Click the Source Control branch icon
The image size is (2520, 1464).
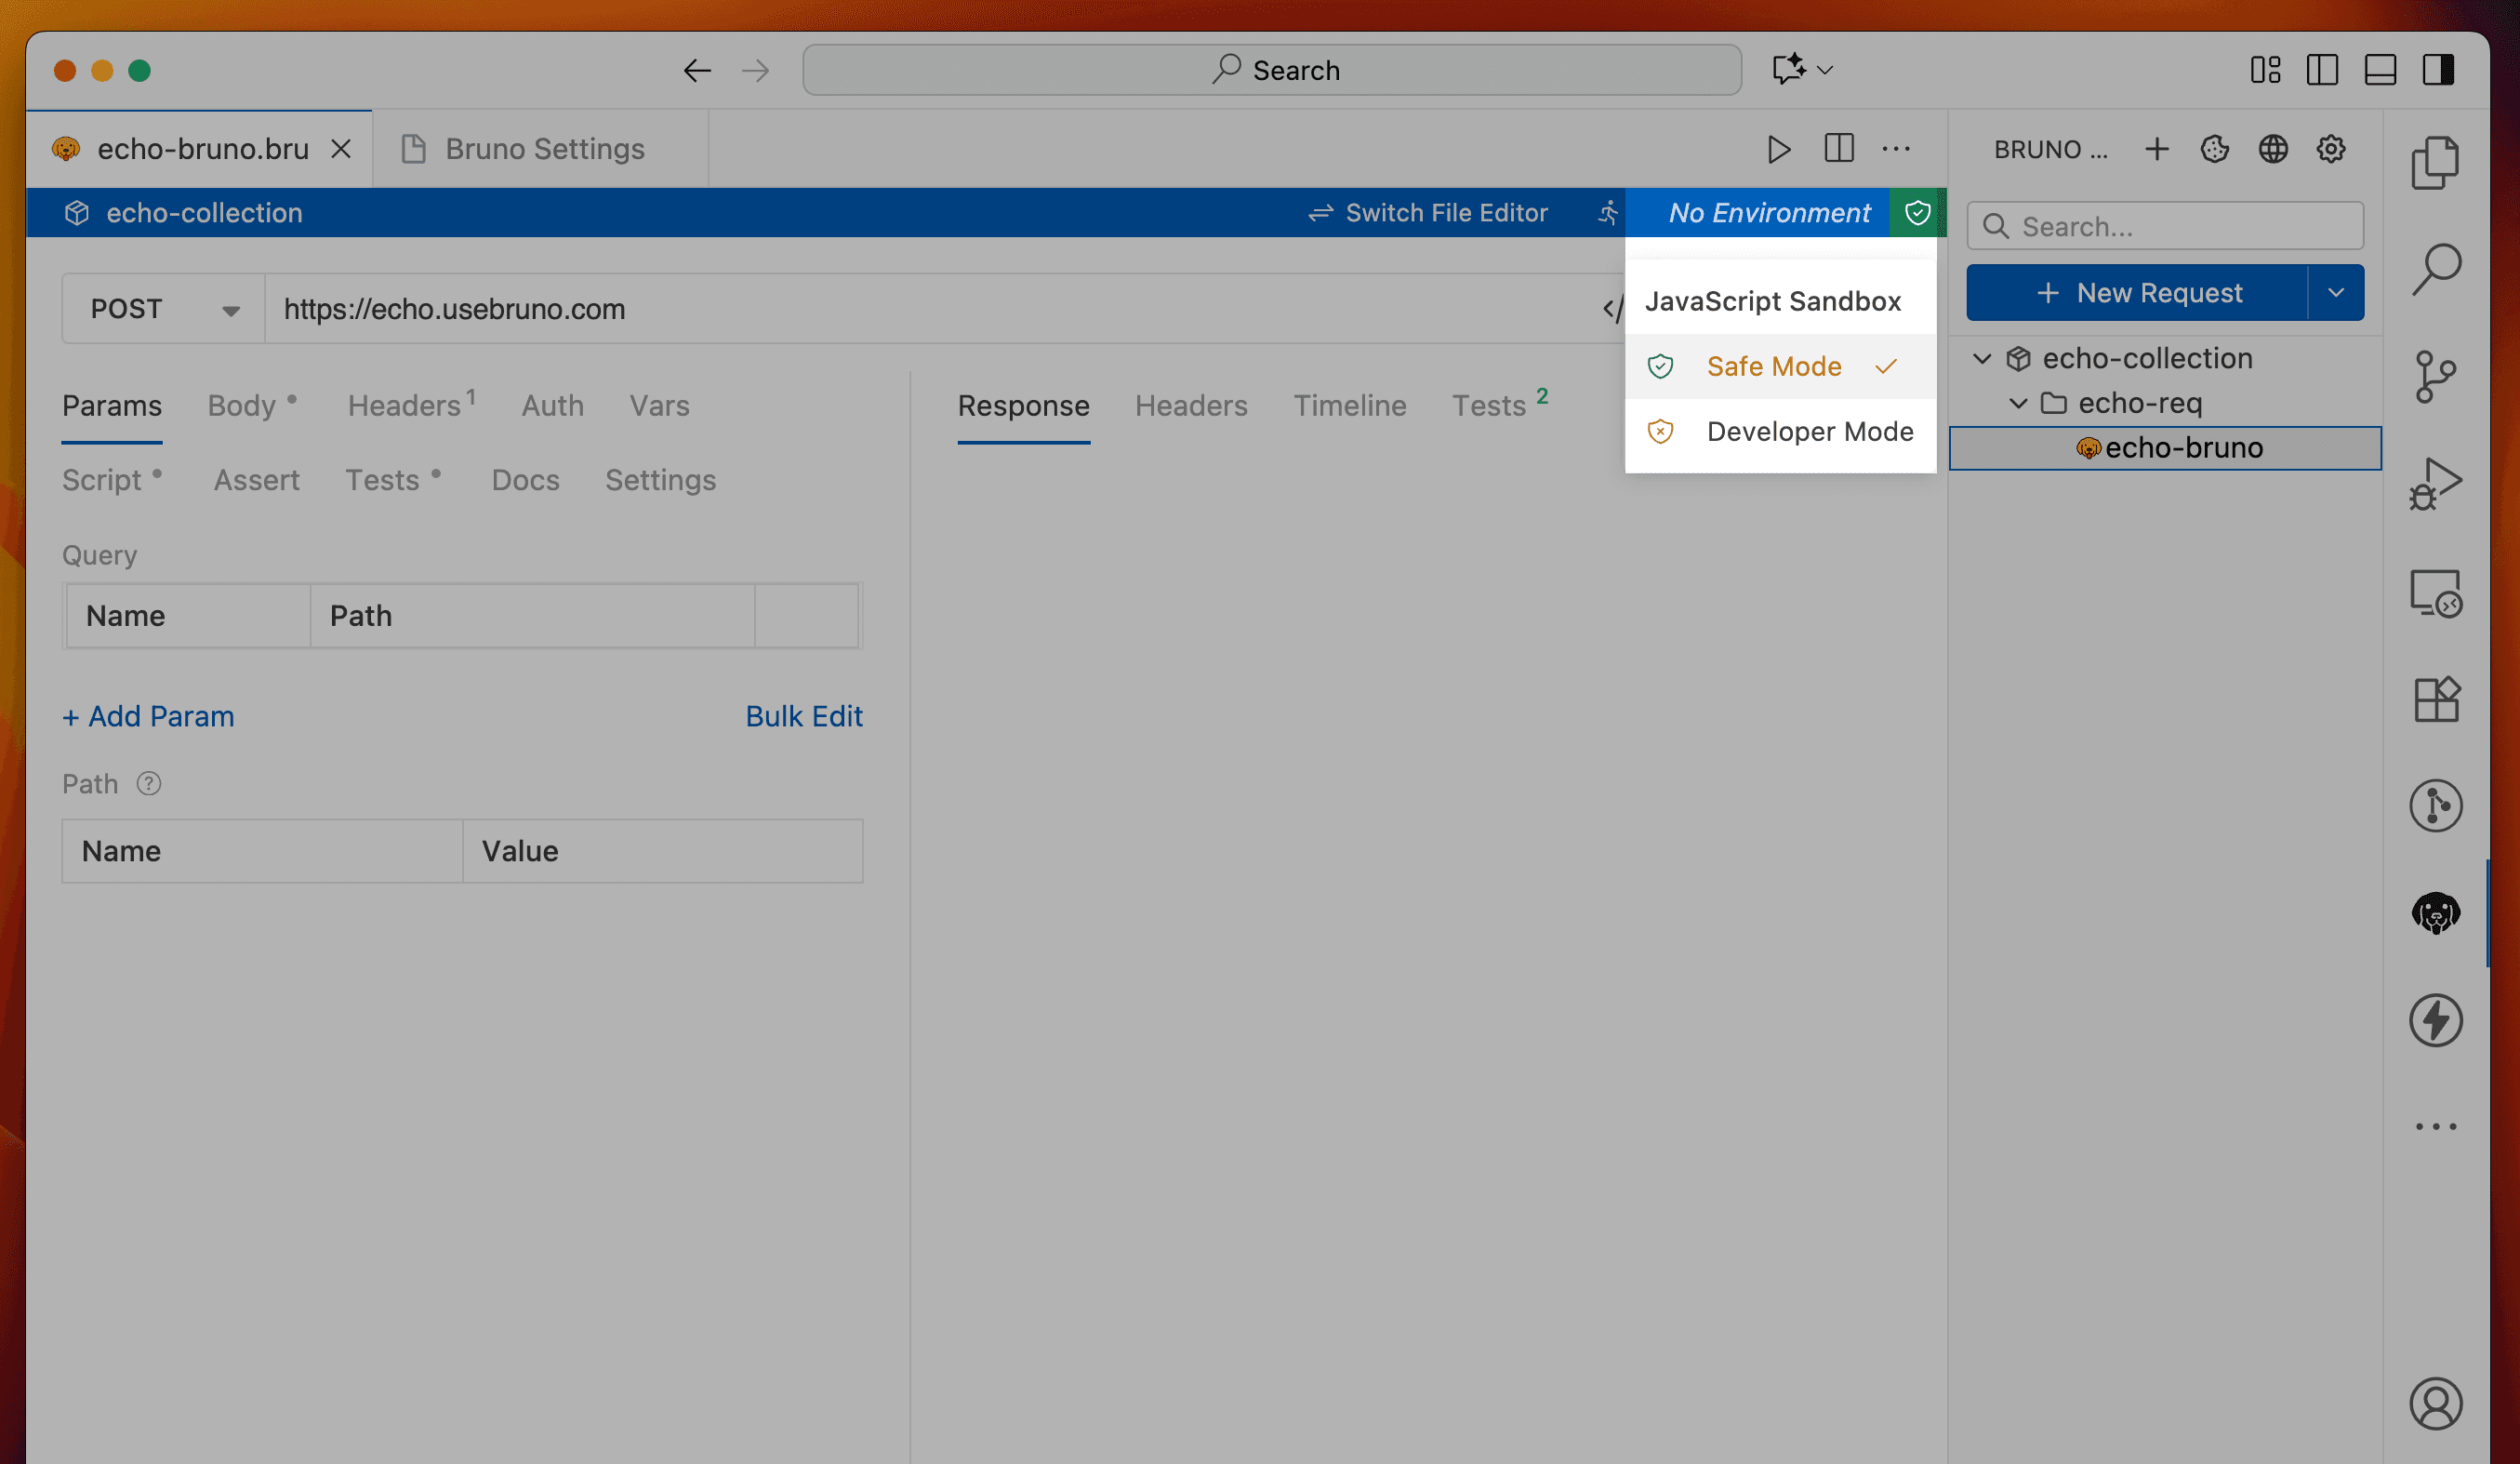pyautogui.click(x=2435, y=376)
